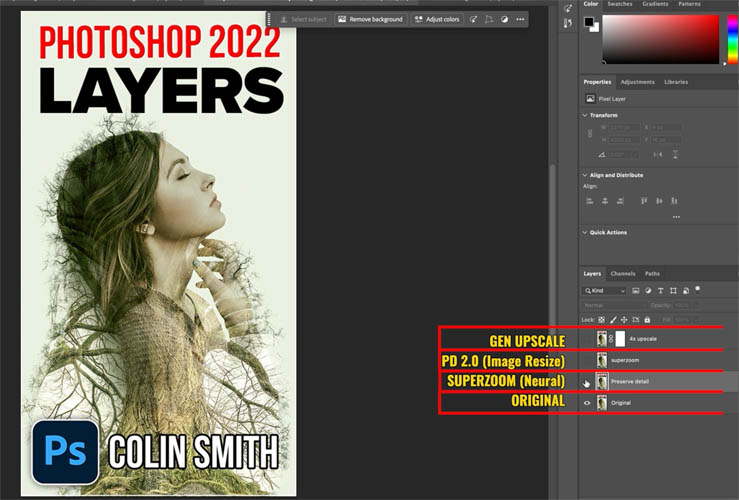Switch to the Libraries tab
739x500 pixels.
coord(676,82)
